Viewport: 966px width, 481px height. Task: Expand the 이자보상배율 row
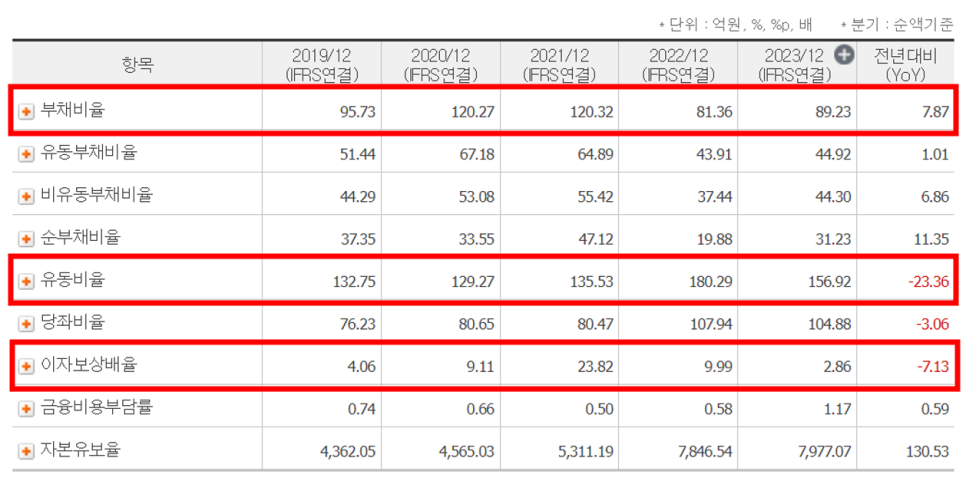click(x=26, y=366)
